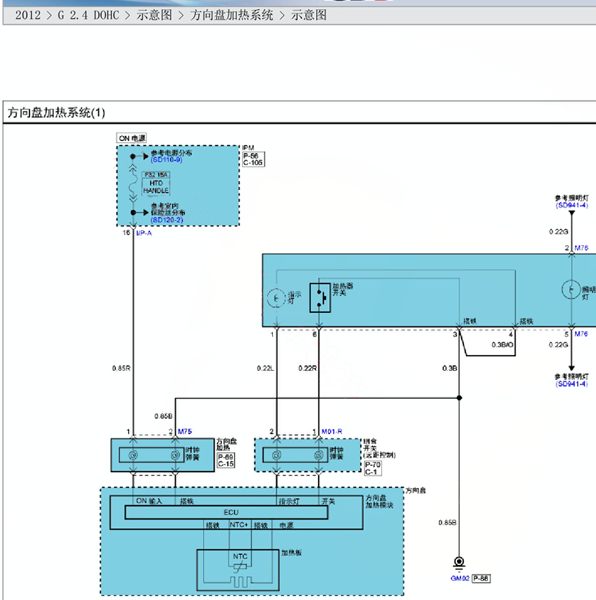Click the heating element coil symbol
The height and width of the screenshot is (600, 596).
coord(241,582)
